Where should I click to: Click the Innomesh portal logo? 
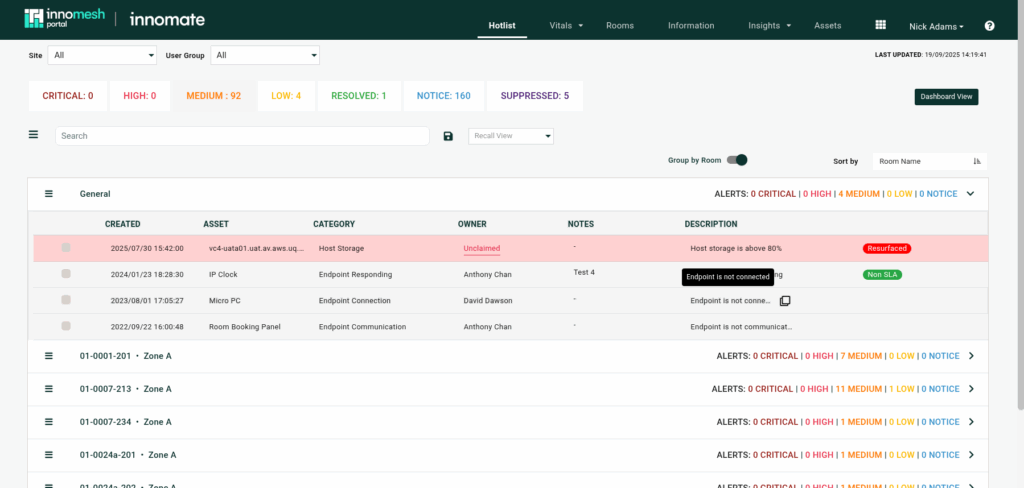64,18
